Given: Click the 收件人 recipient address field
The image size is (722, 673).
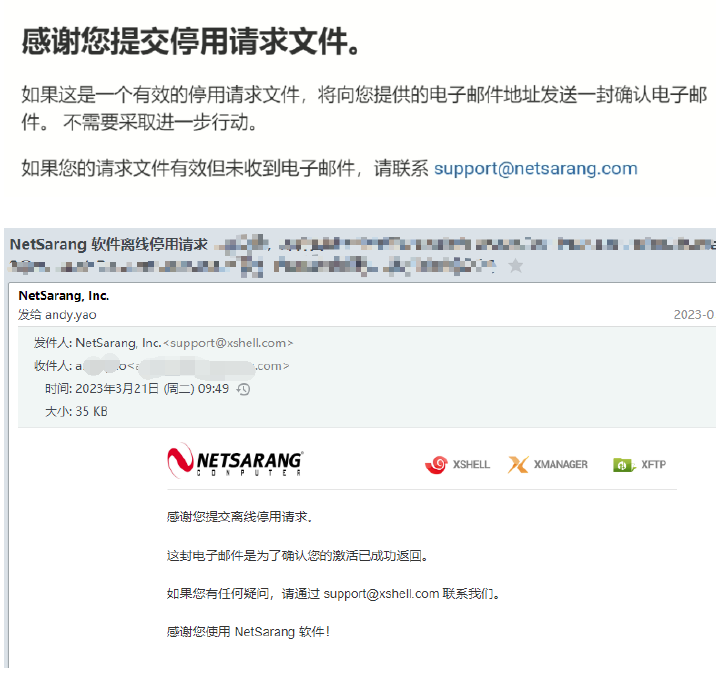Looking at the screenshot, I should (162, 366).
